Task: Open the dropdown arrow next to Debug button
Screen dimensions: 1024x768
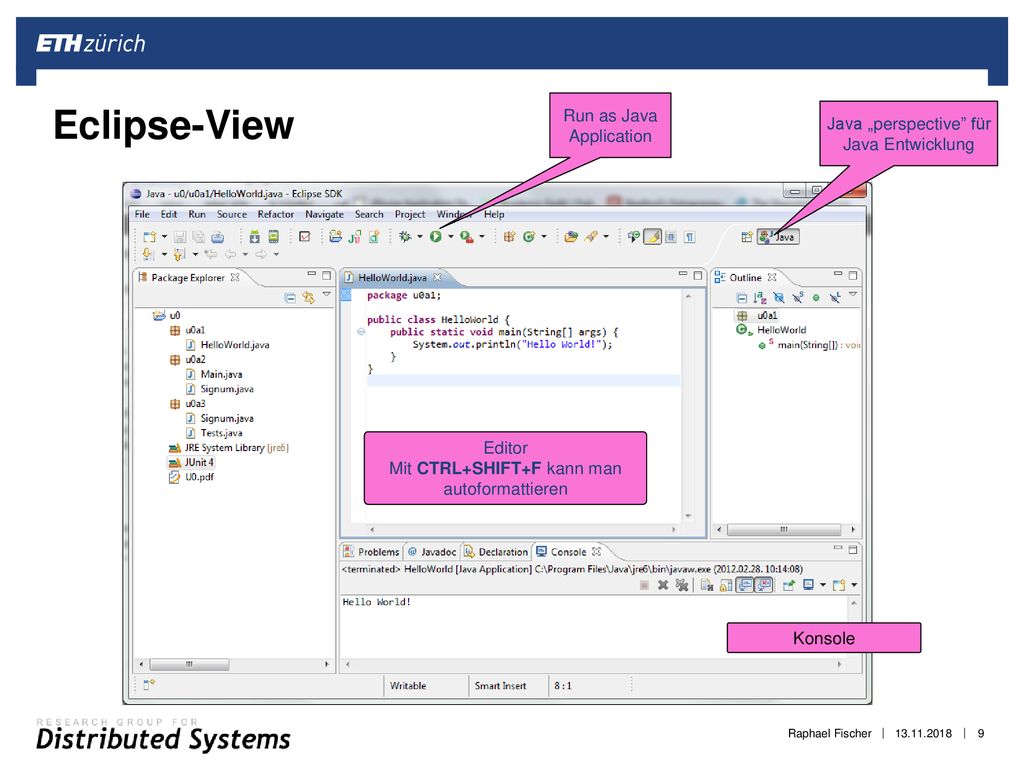Action: pos(420,236)
